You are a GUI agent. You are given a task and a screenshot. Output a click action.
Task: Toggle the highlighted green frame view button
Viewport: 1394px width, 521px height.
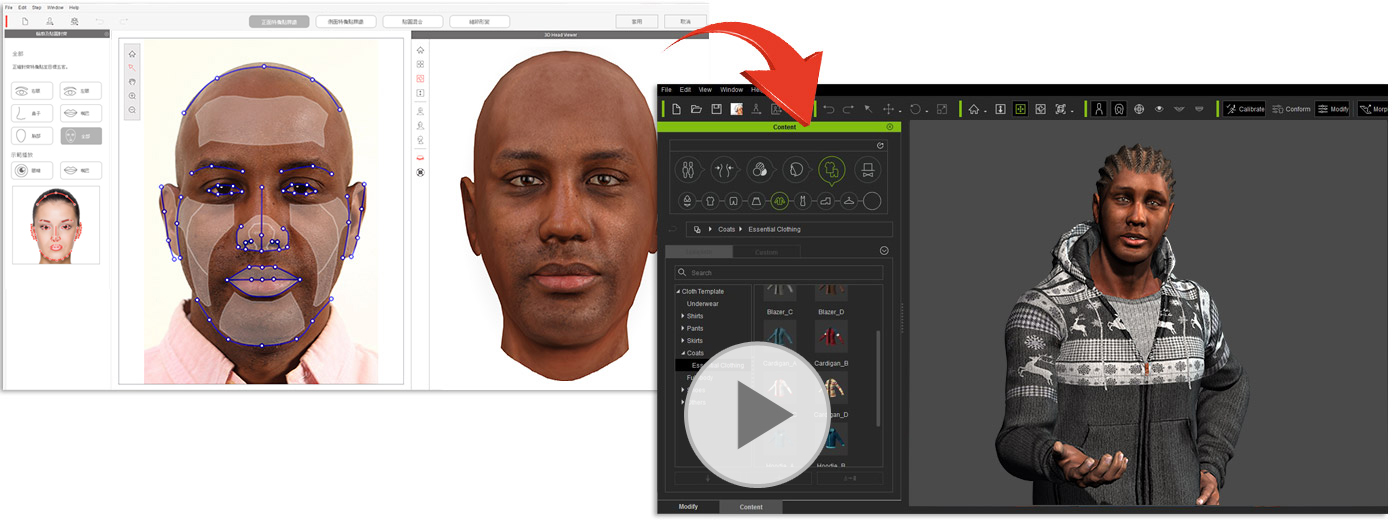[x=1020, y=109]
